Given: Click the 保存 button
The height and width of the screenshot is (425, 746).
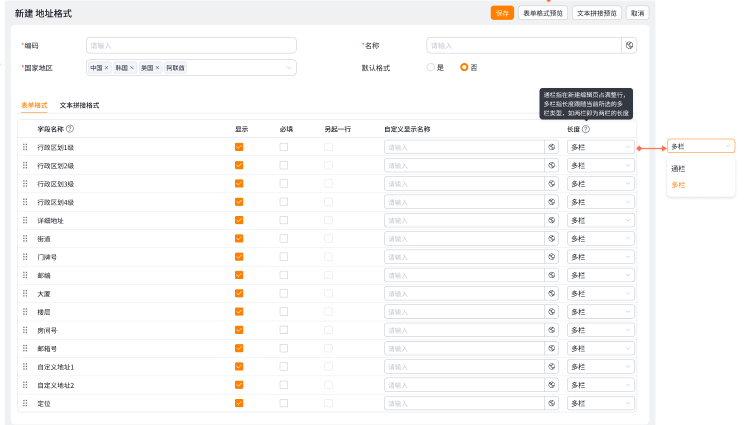Looking at the screenshot, I should pyautogui.click(x=502, y=13).
